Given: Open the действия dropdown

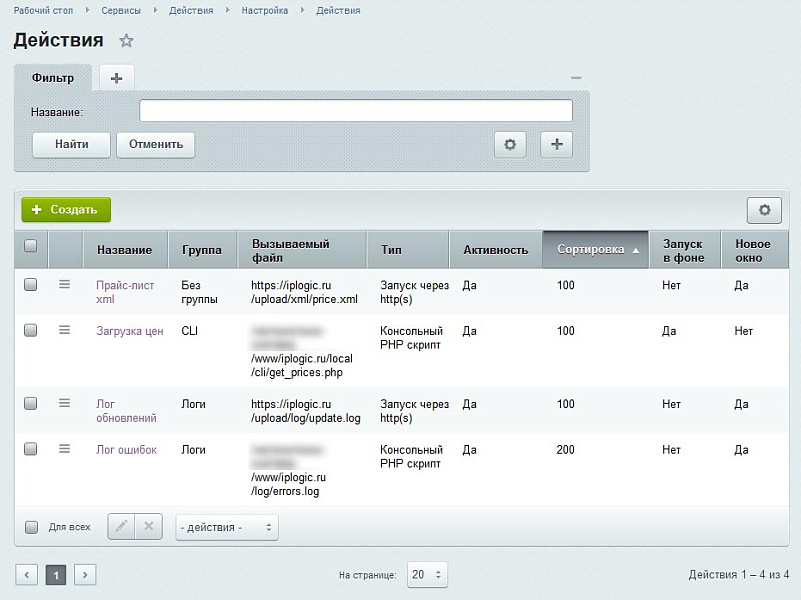Looking at the screenshot, I should click(x=226, y=527).
